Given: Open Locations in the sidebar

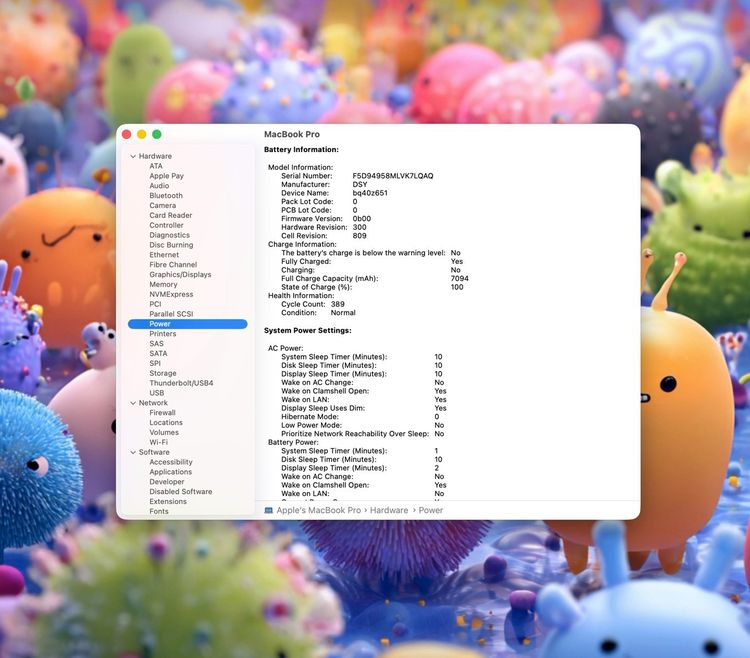Looking at the screenshot, I should (x=166, y=423).
